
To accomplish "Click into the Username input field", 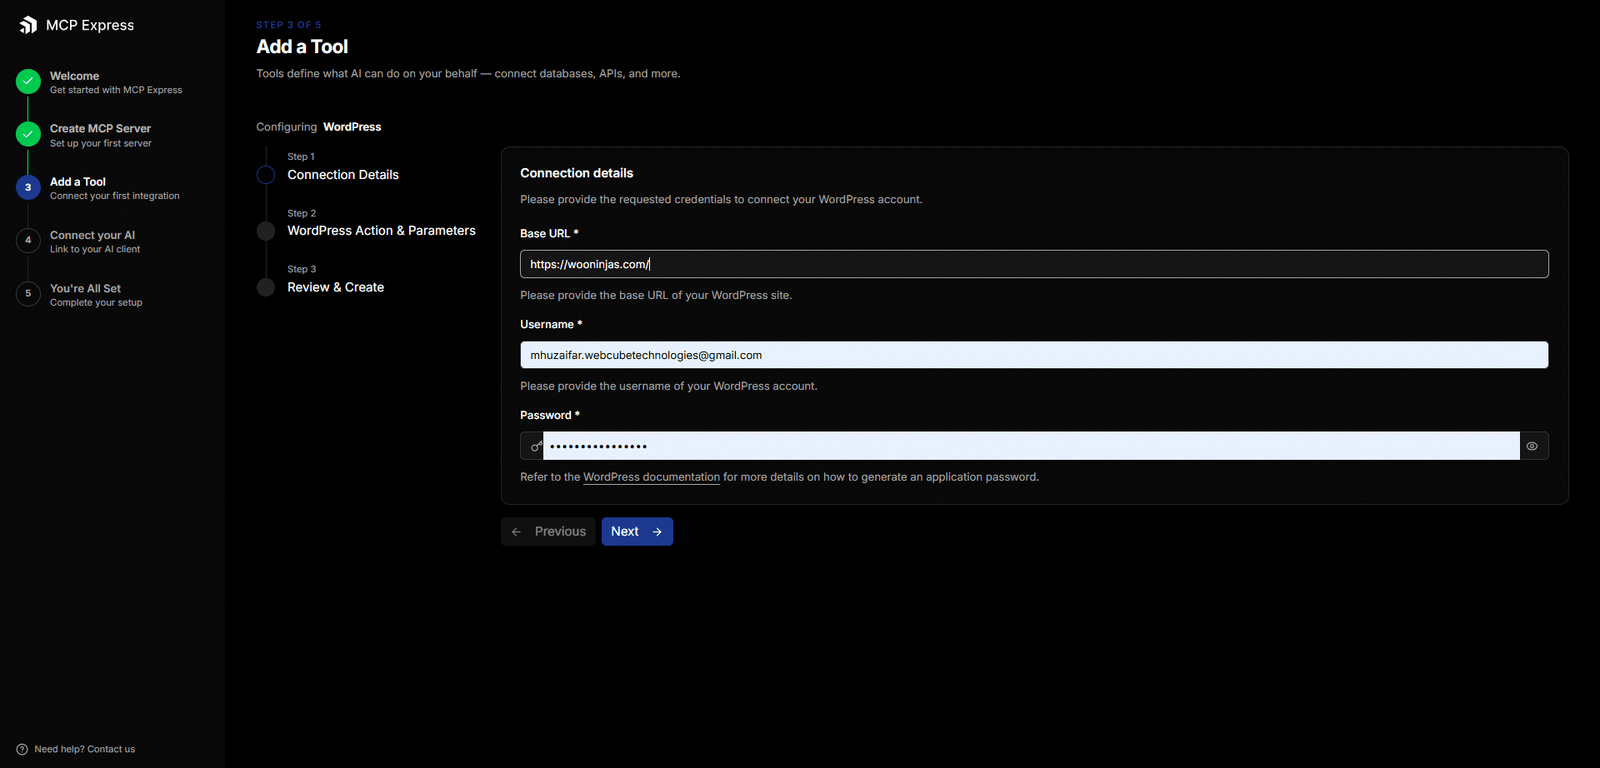I will [x=1034, y=355].
